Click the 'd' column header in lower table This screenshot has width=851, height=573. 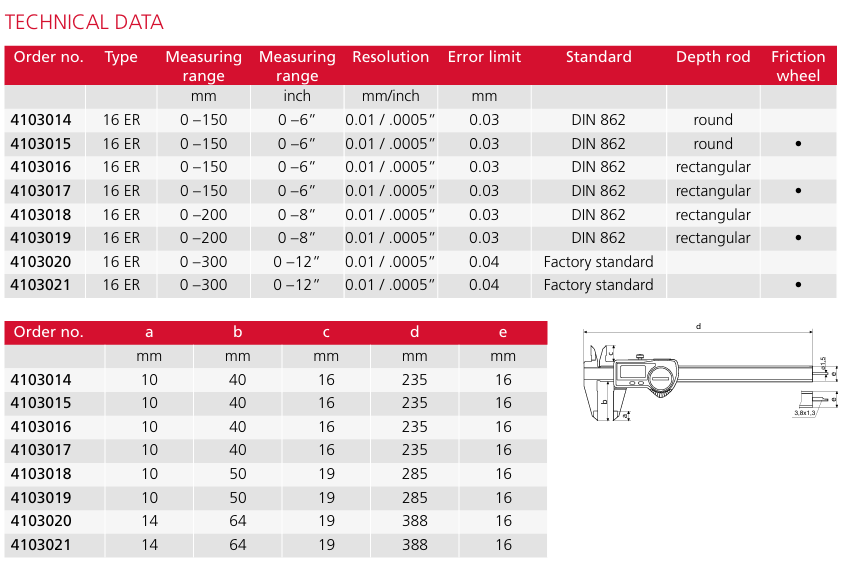tap(414, 332)
